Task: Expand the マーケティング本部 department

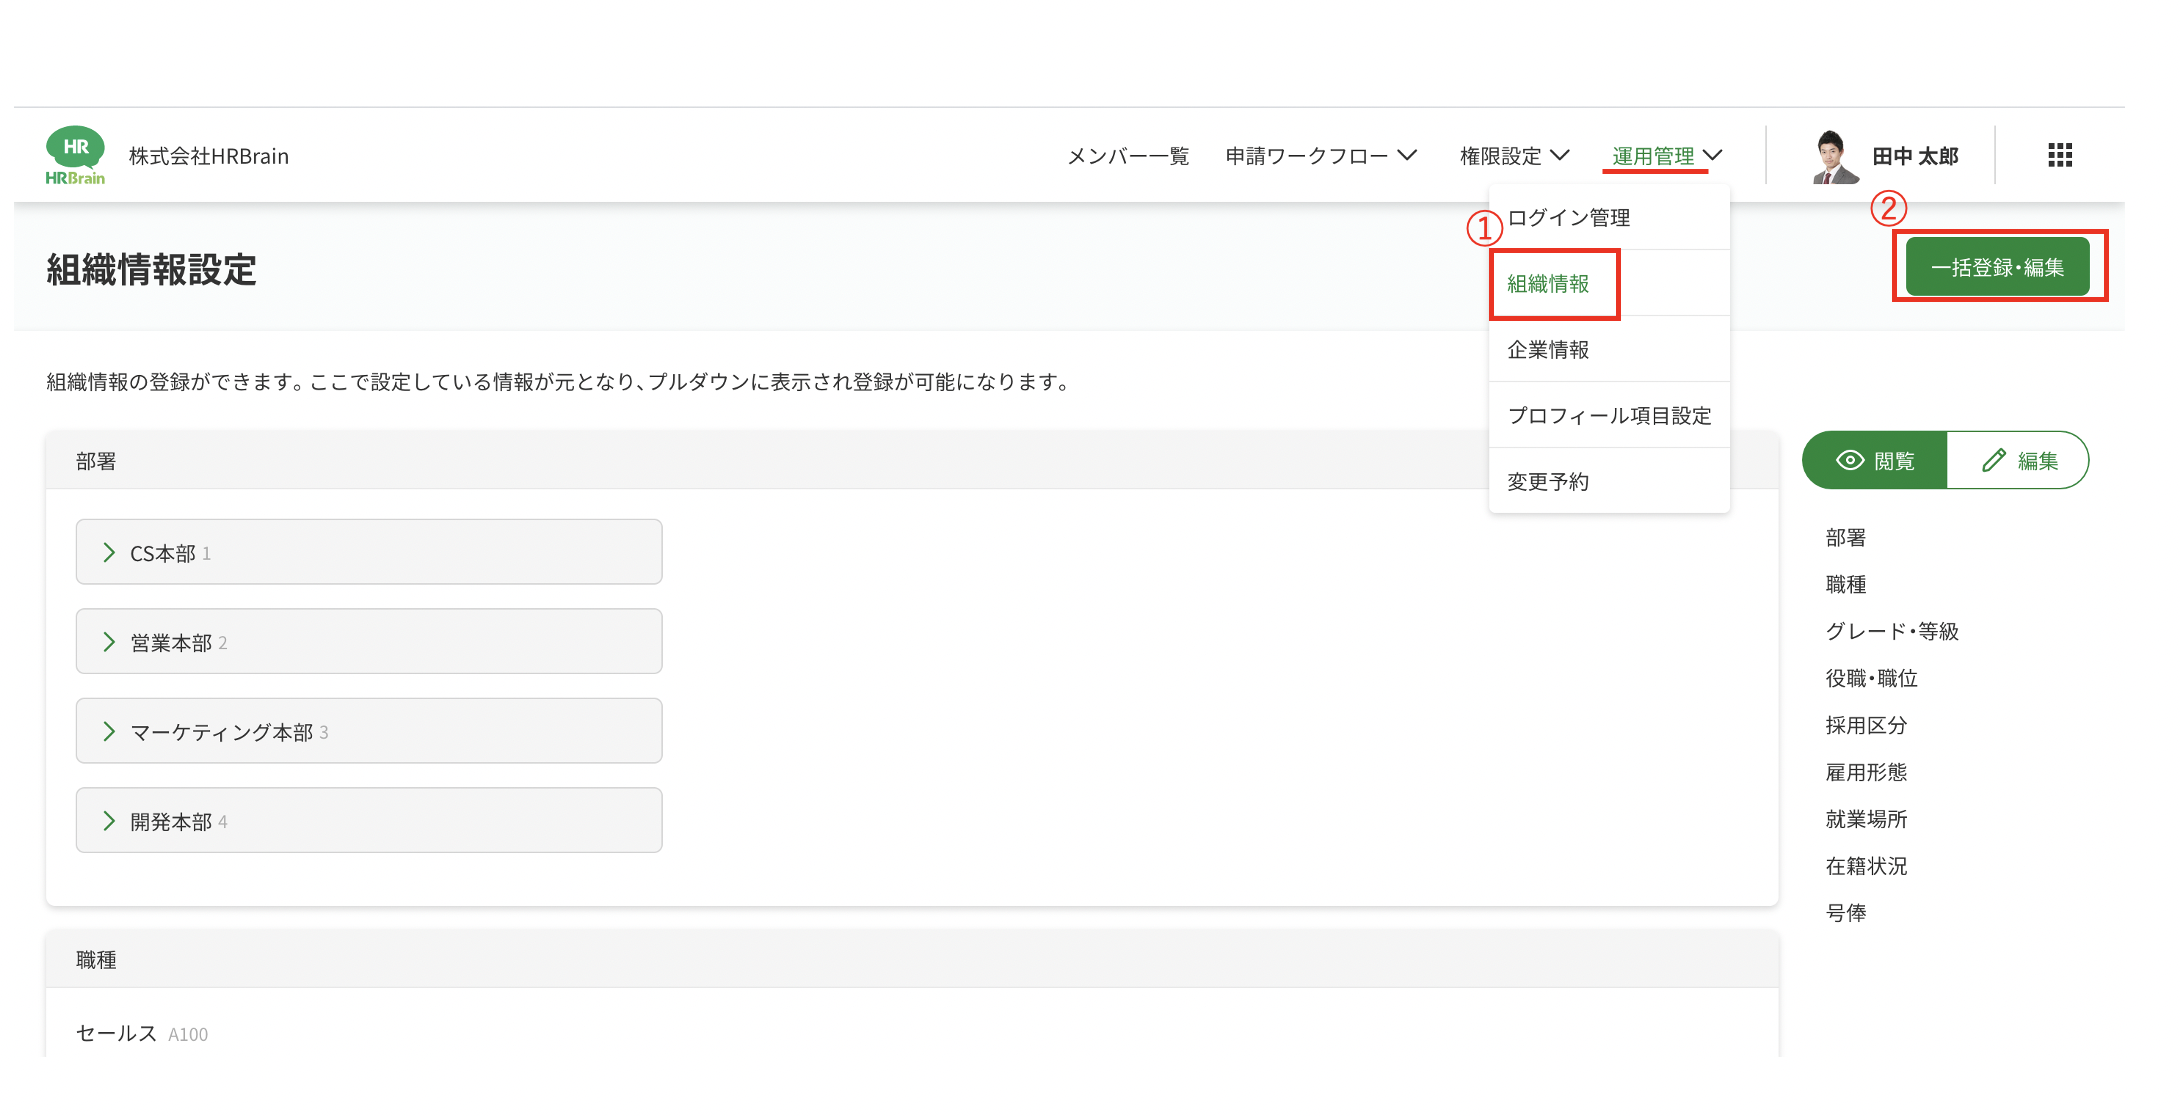Action: pyautogui.click(x=369, y=731)
